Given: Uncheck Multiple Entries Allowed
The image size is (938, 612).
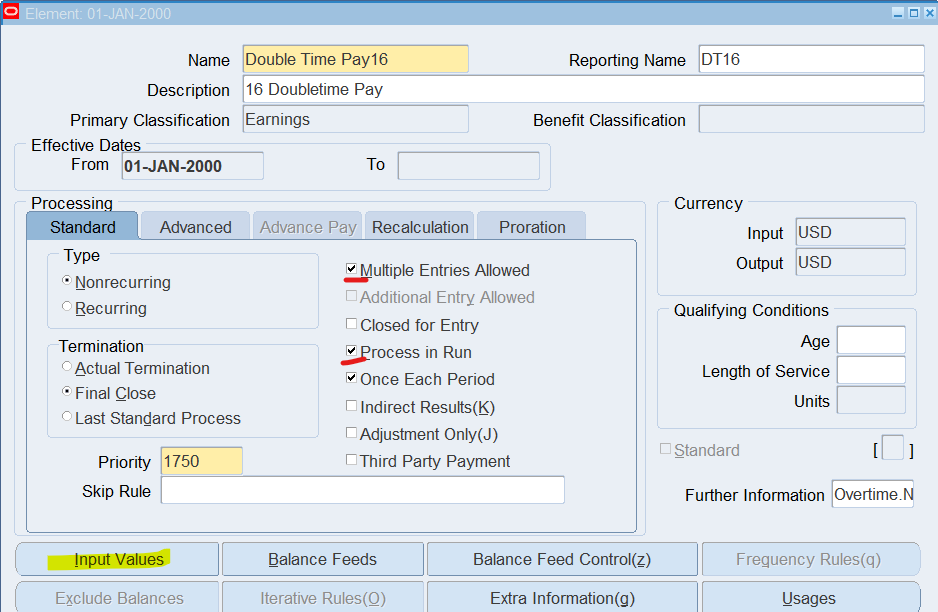Looking at the screenshot, I should [x=351, y=270].
